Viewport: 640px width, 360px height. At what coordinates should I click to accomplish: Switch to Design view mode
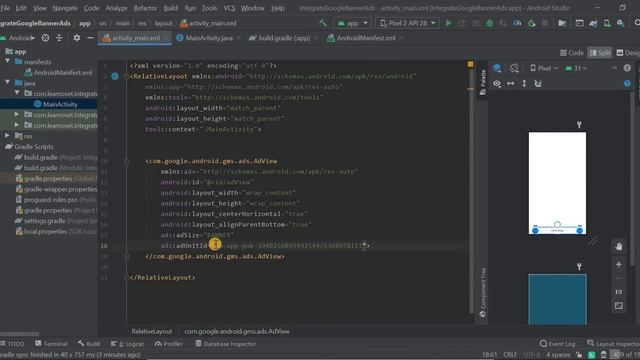point(628,53)
